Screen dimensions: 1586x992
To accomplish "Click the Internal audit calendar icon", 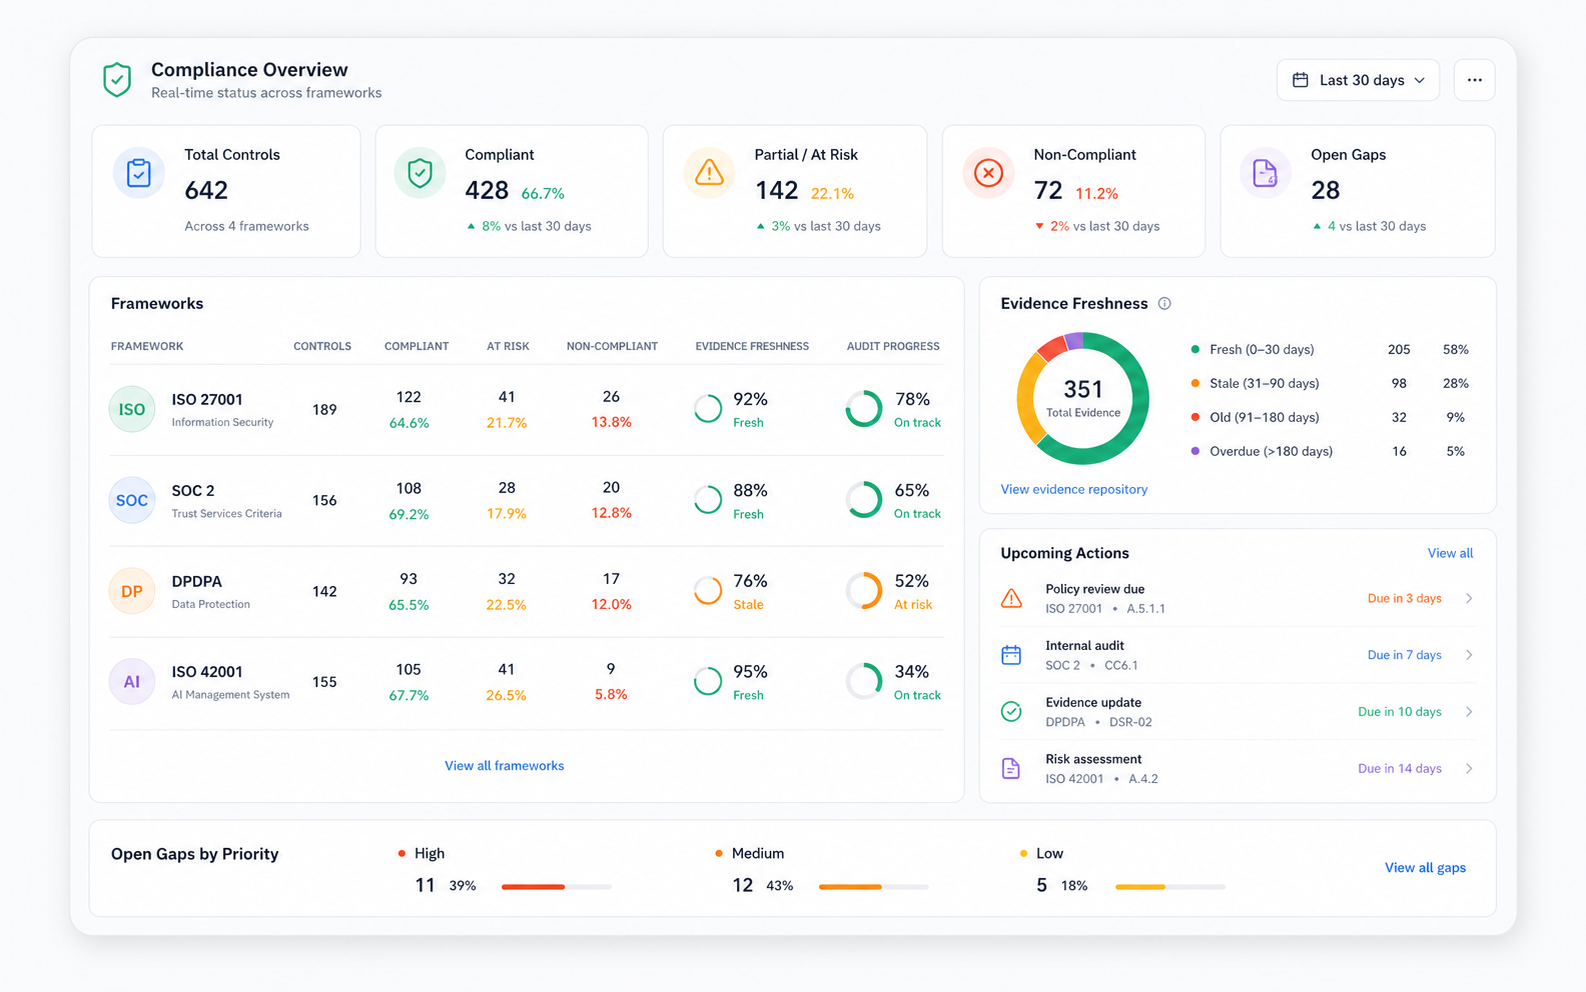I will 1011,655.
